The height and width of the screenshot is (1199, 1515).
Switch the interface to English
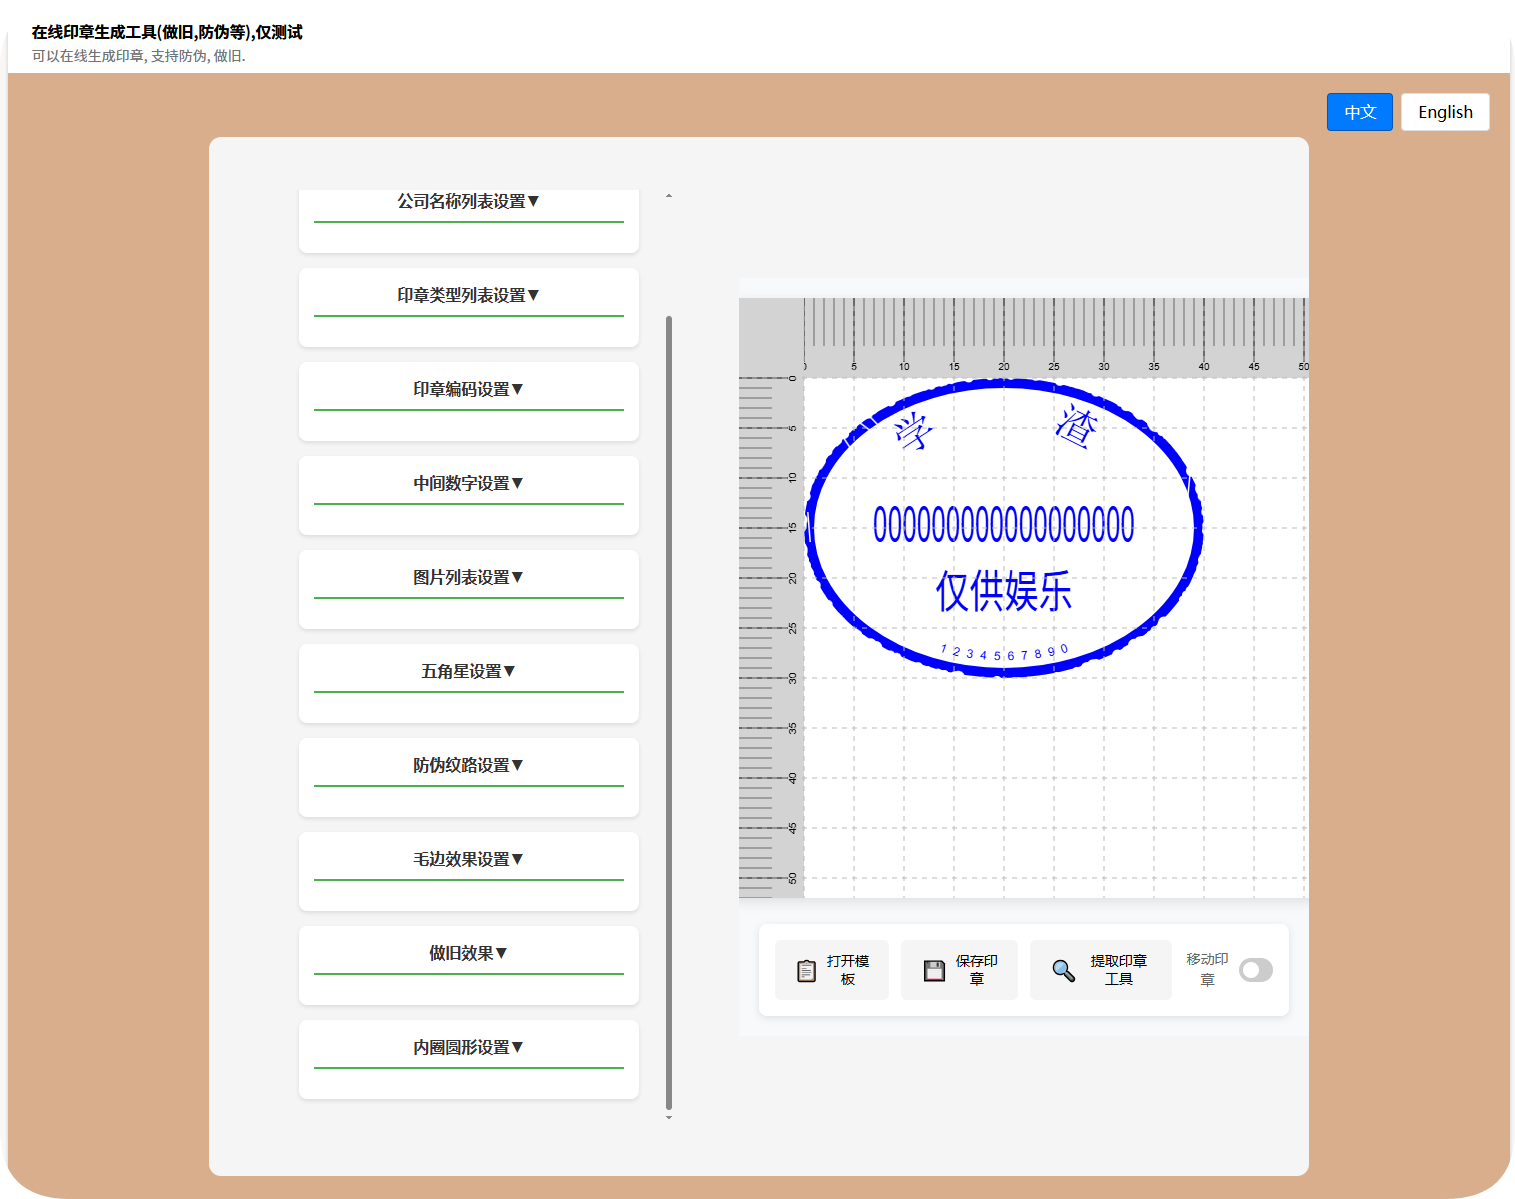click(x=1444, y=111)
